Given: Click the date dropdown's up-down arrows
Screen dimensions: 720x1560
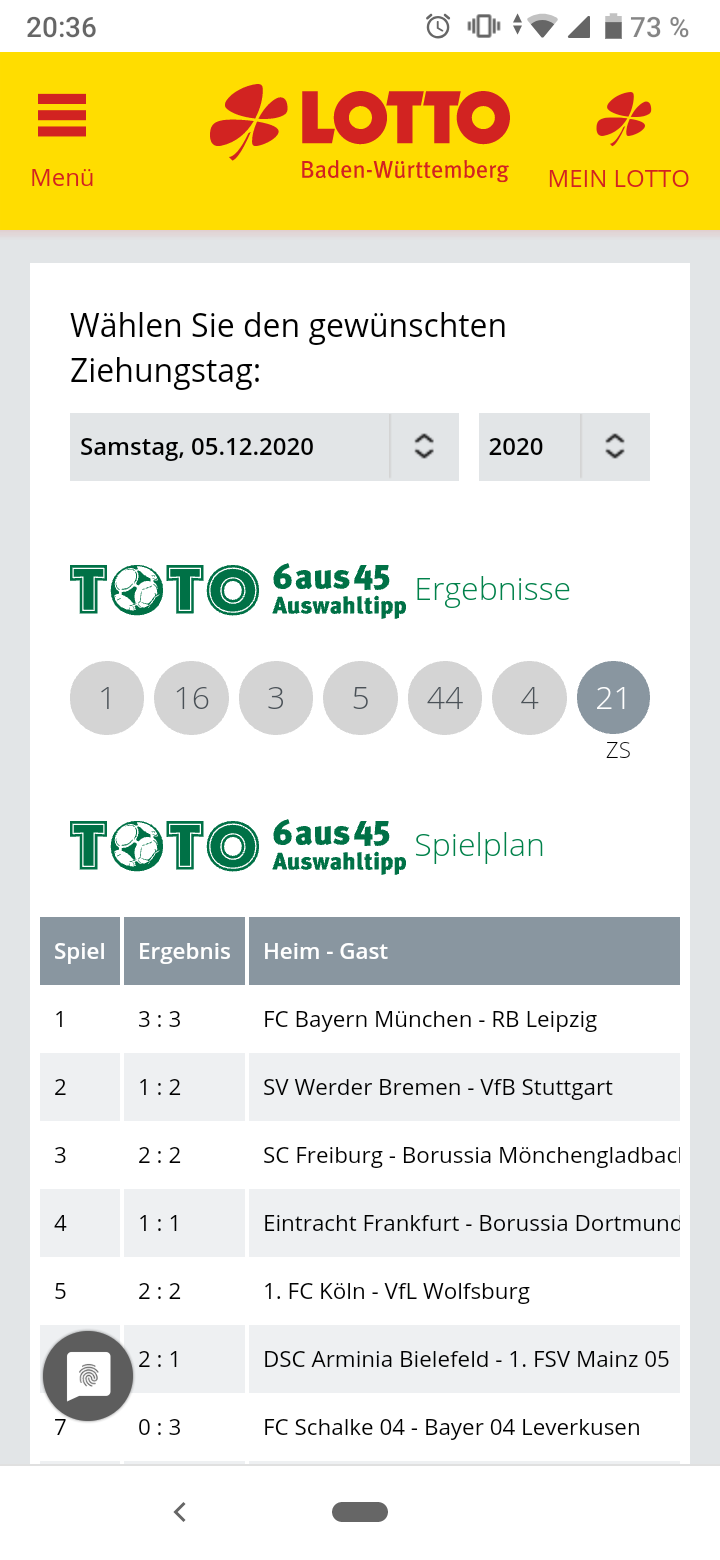Looking at the screenshot, I should [x=424, y=447].
